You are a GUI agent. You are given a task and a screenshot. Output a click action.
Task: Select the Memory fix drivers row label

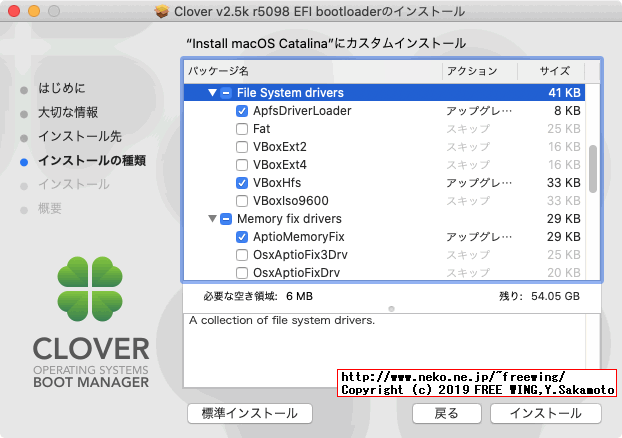289,219
